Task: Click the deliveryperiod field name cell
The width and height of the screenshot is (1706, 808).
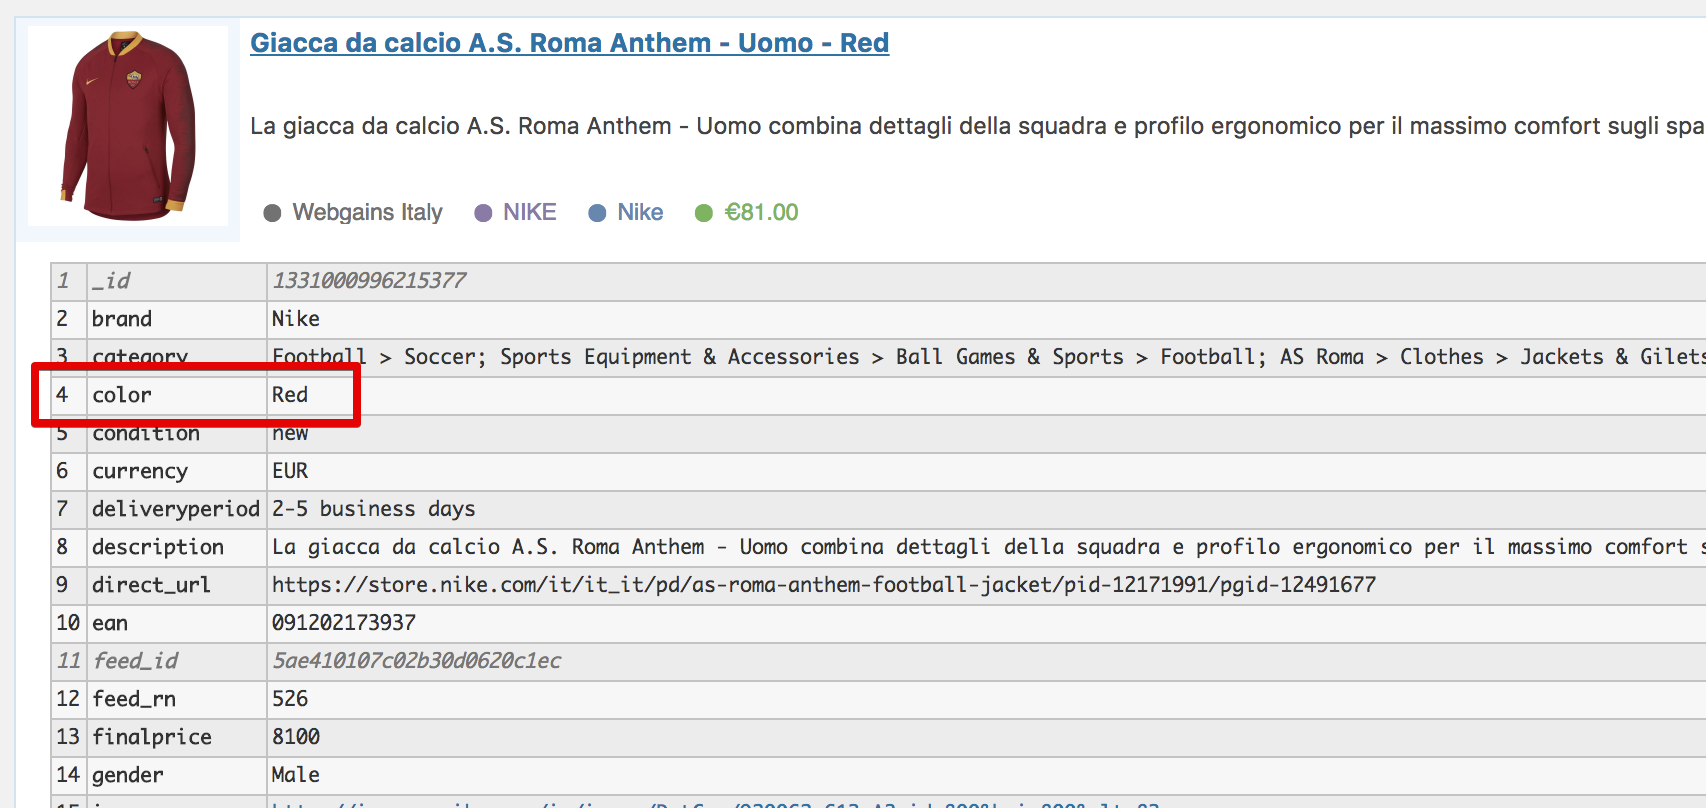Action: (x=177, y=509)
